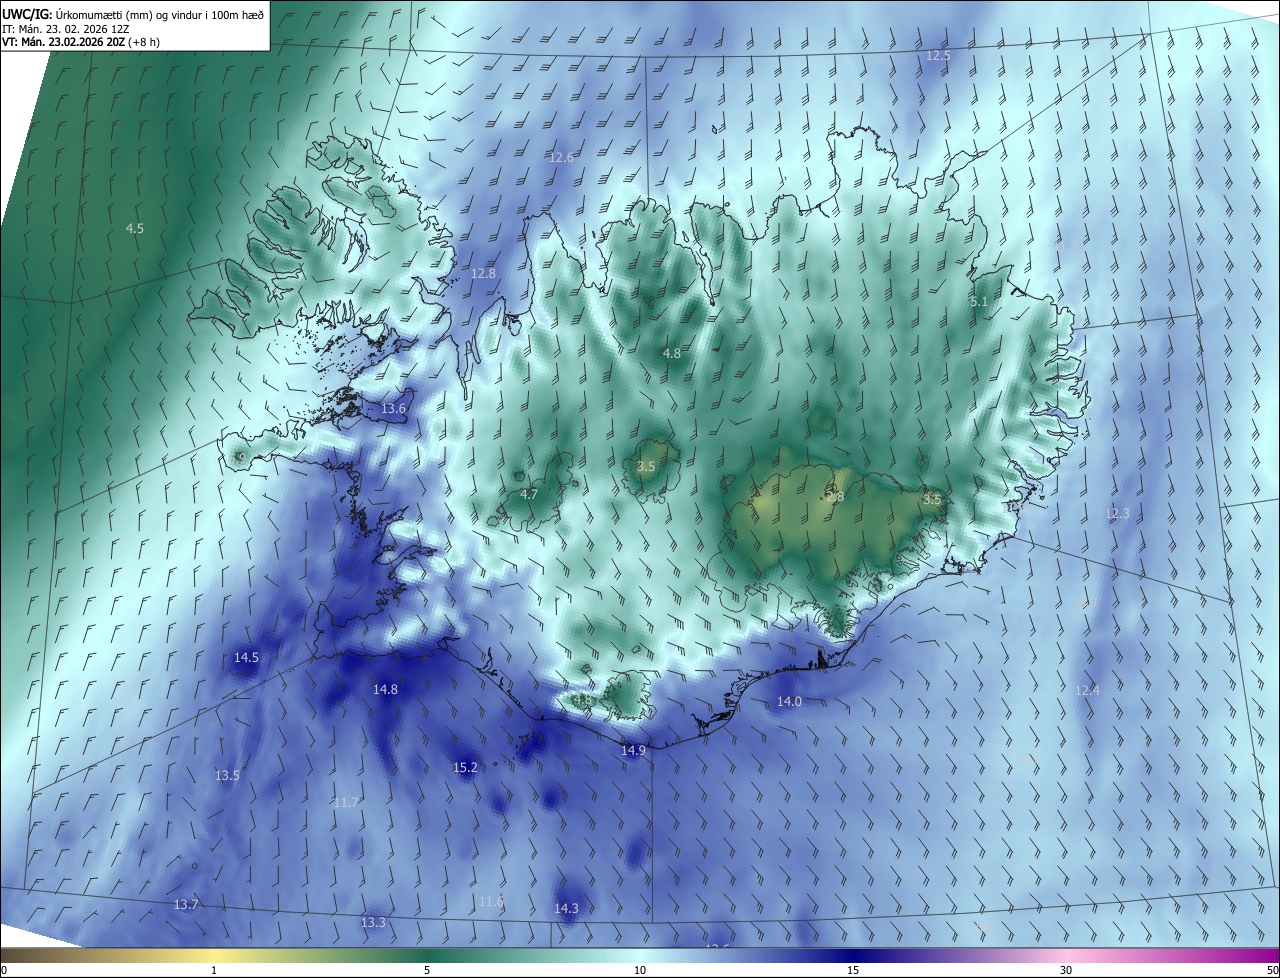Click the 12.3 value off the east coast

point(1117,514)
